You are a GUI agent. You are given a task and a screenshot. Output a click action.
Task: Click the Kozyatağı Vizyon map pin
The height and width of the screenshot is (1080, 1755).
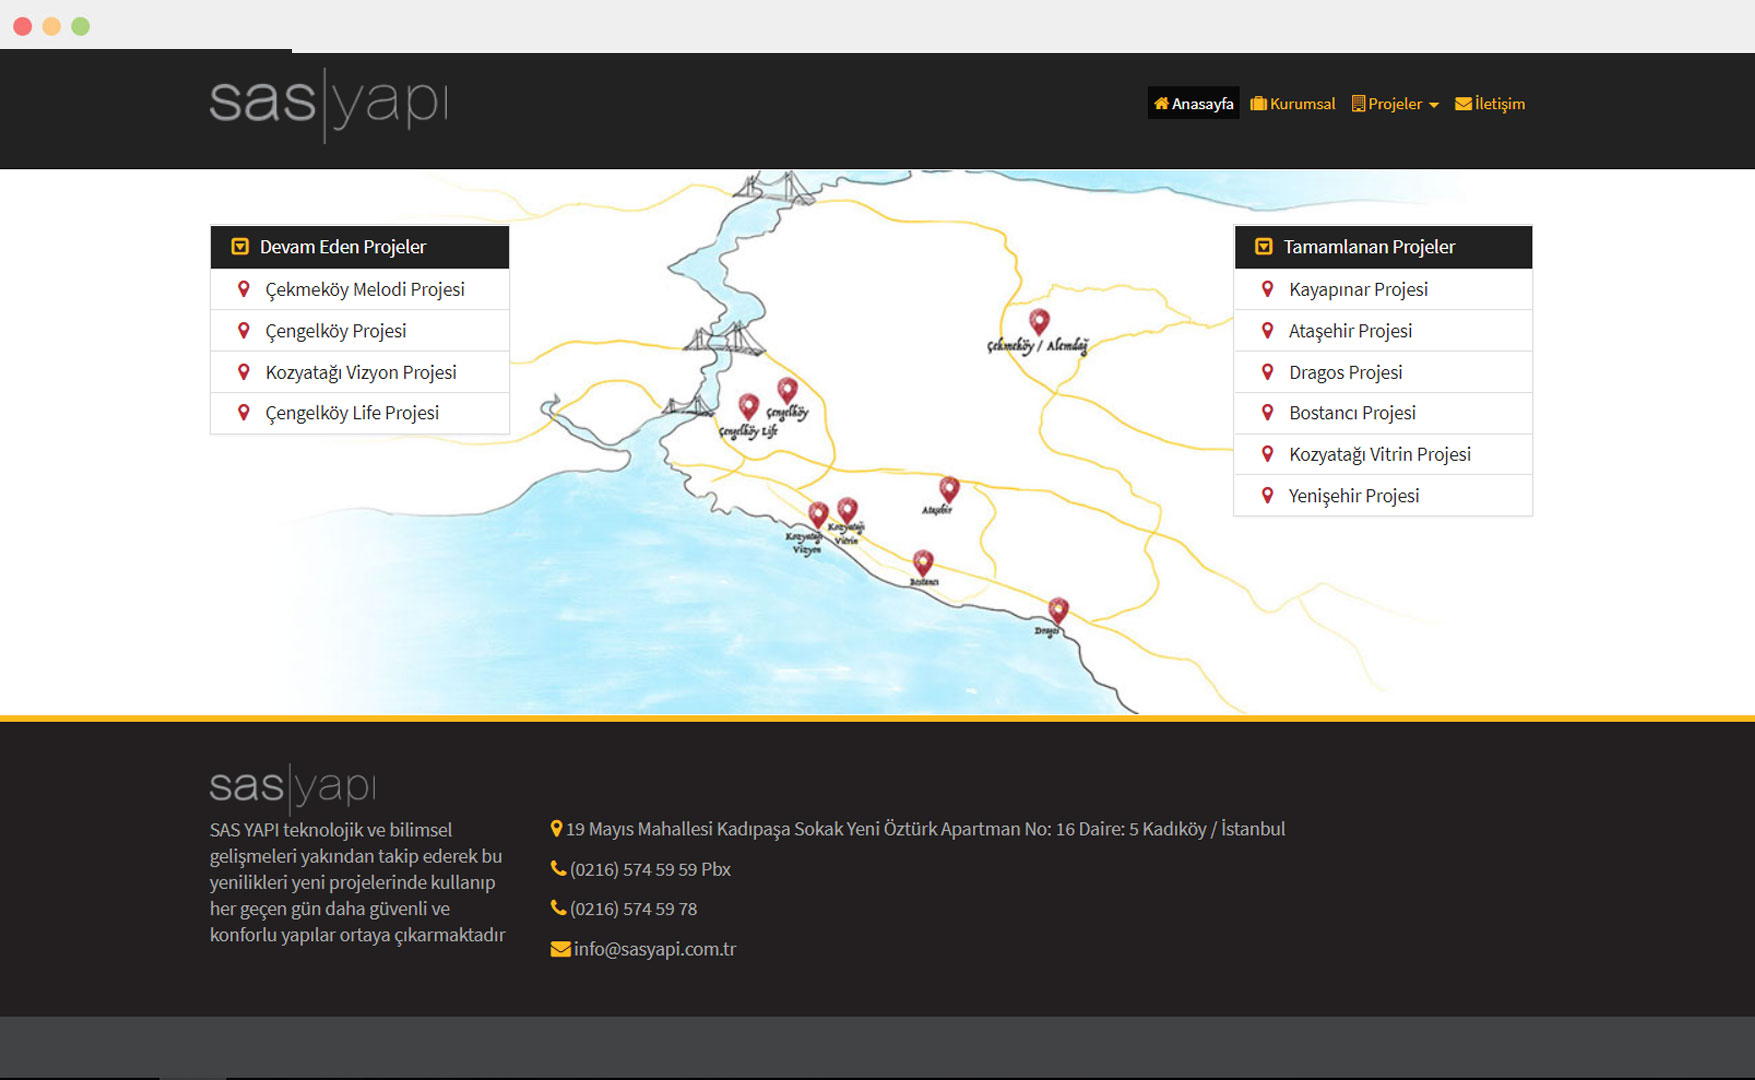tap(818, 514)
